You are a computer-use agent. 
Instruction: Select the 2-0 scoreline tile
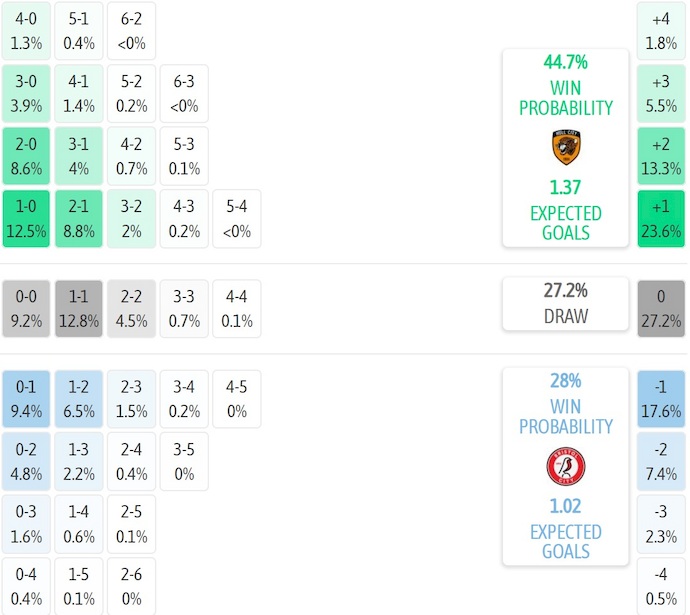tap(26, 156)
